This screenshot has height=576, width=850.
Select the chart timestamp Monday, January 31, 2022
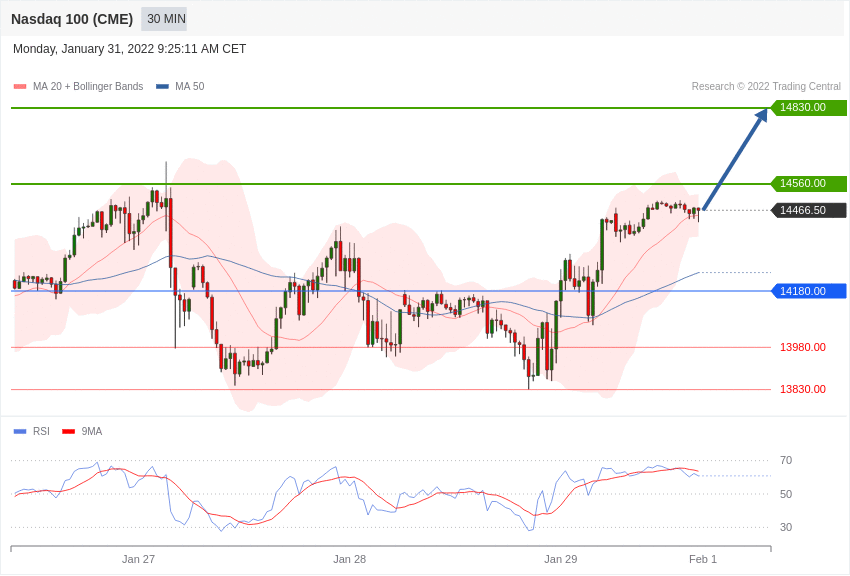pos(130,49)
